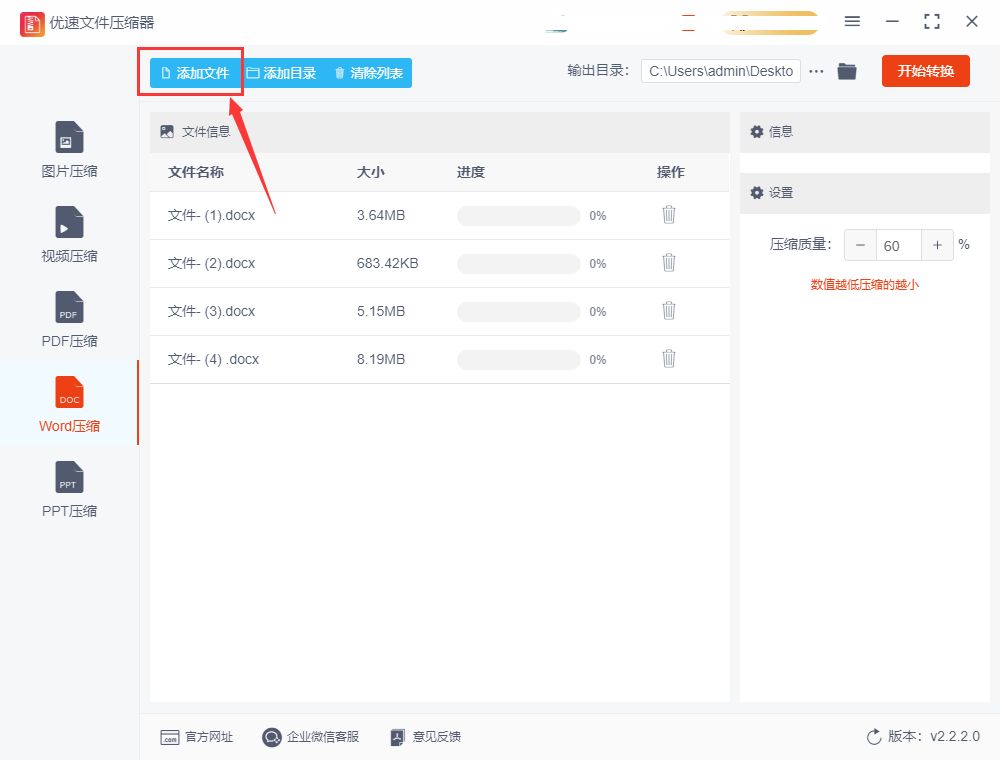Click the 大小 column header
The width and height of the screenshot is (1000, 760).
pos(370,172)
